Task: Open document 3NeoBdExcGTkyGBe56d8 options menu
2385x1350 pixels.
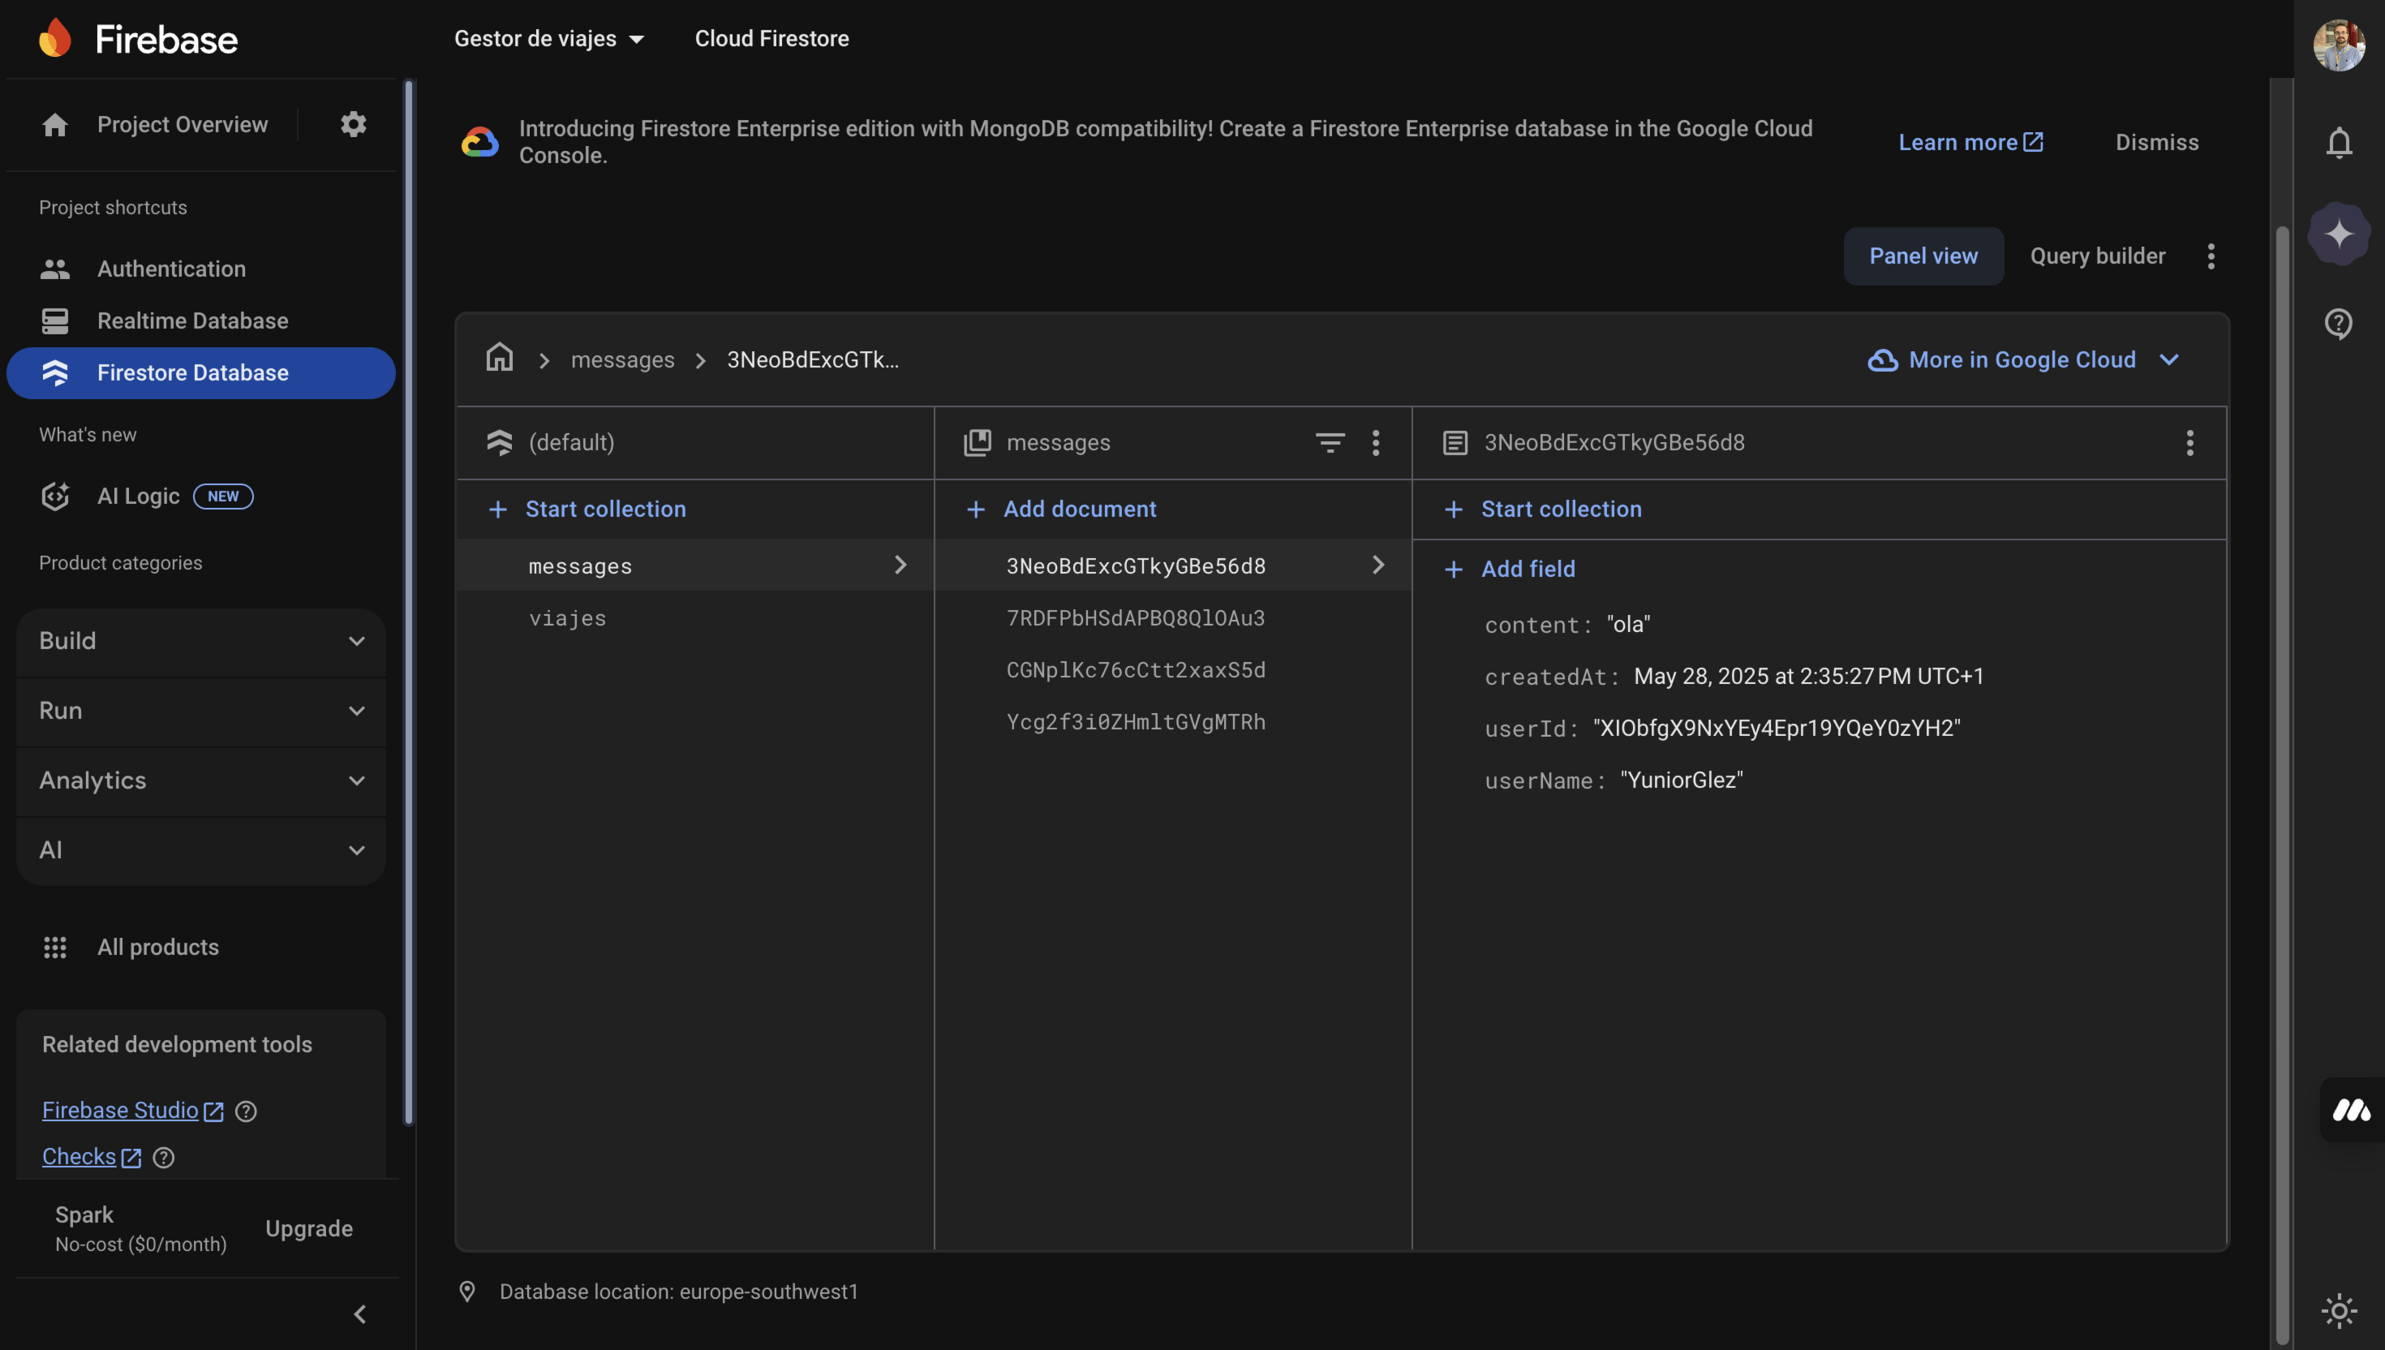Action: click(2189, 442)
